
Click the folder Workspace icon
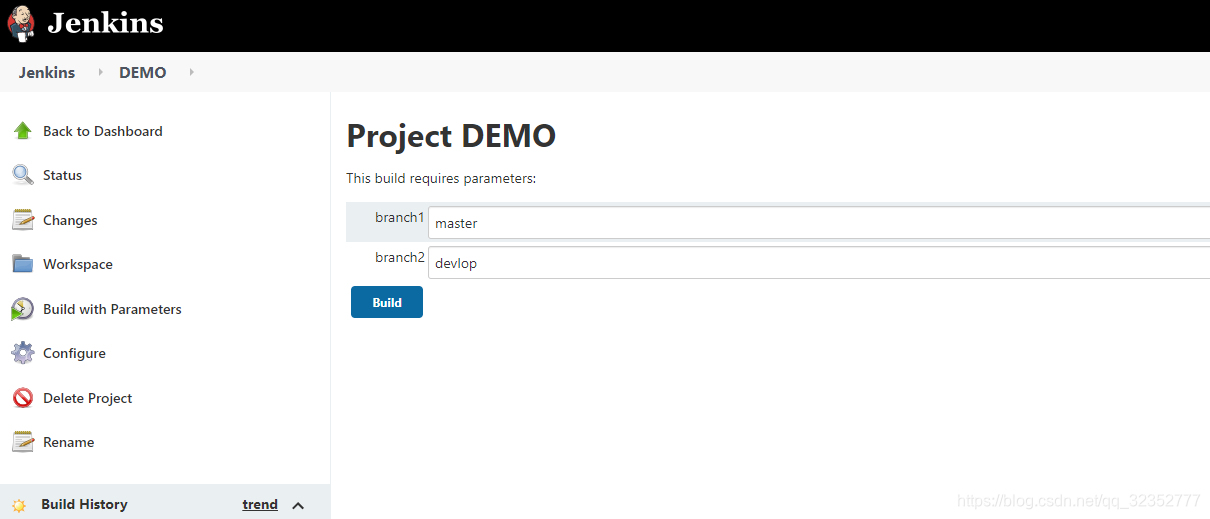pyautogui.click(x=23, y=264)
